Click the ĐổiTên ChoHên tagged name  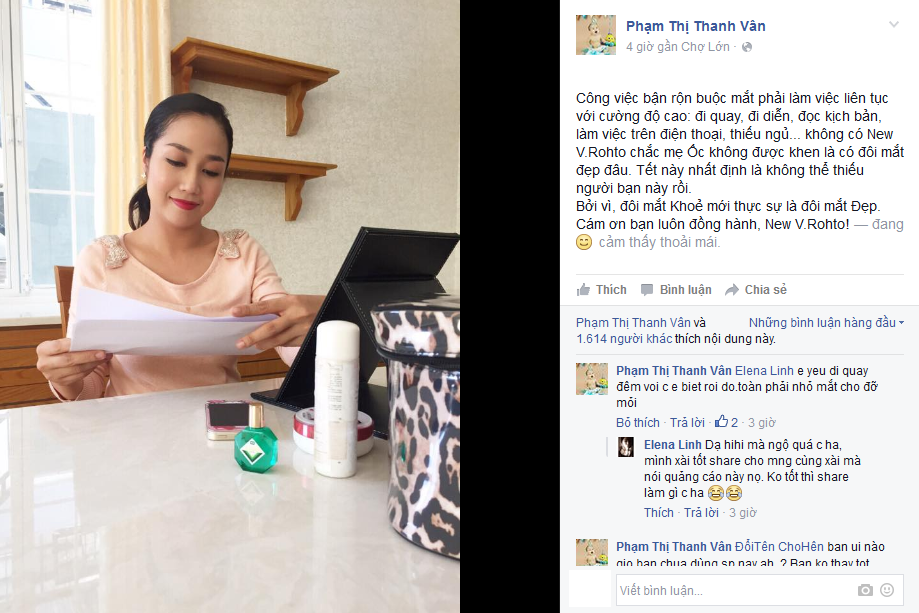coord(779,547)
